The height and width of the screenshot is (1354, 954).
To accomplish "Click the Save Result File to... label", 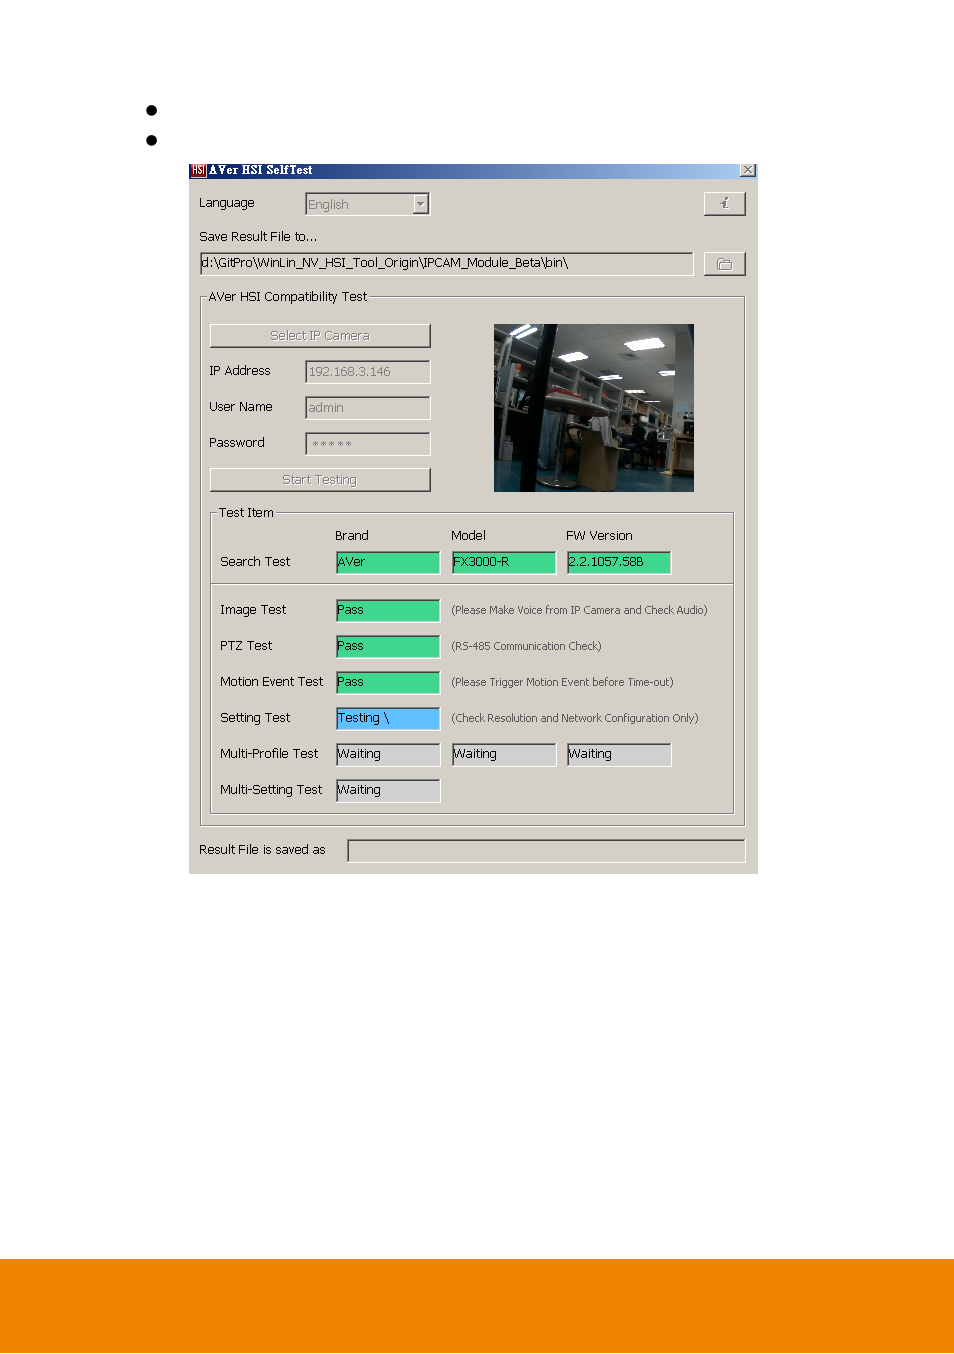I will point(258,237).
